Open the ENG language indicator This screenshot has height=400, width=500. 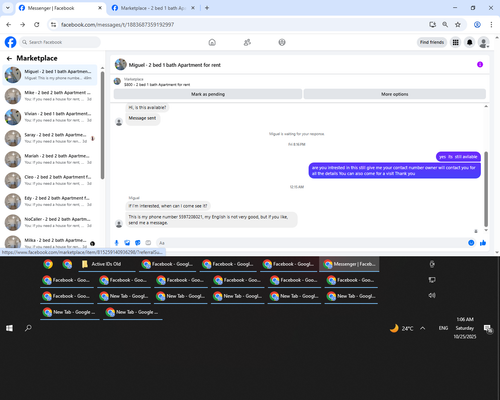pyautogui.click(x=443, y=328)
